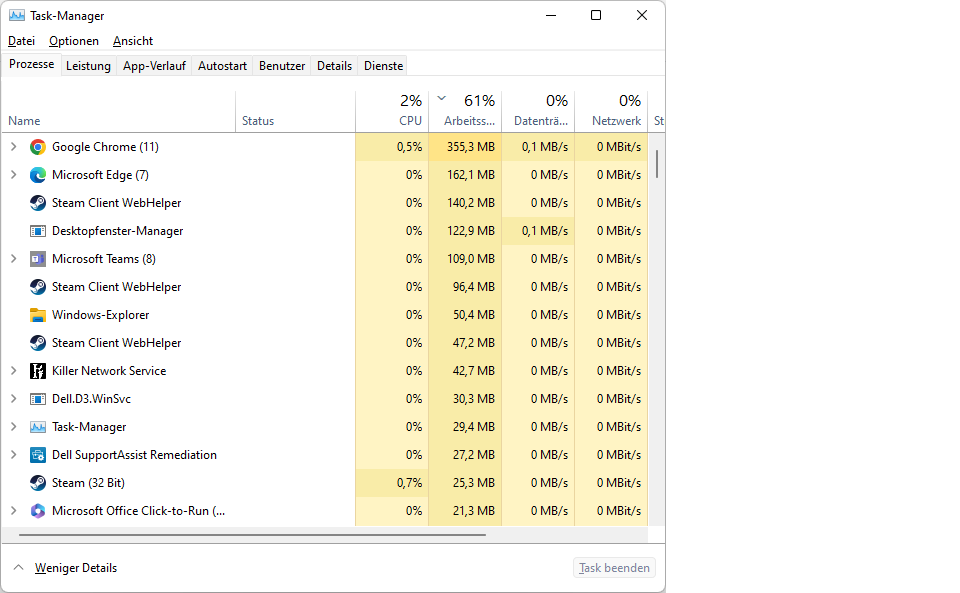Switch to the Details tab
Screen dimensions: 960x593
(334, 66)
